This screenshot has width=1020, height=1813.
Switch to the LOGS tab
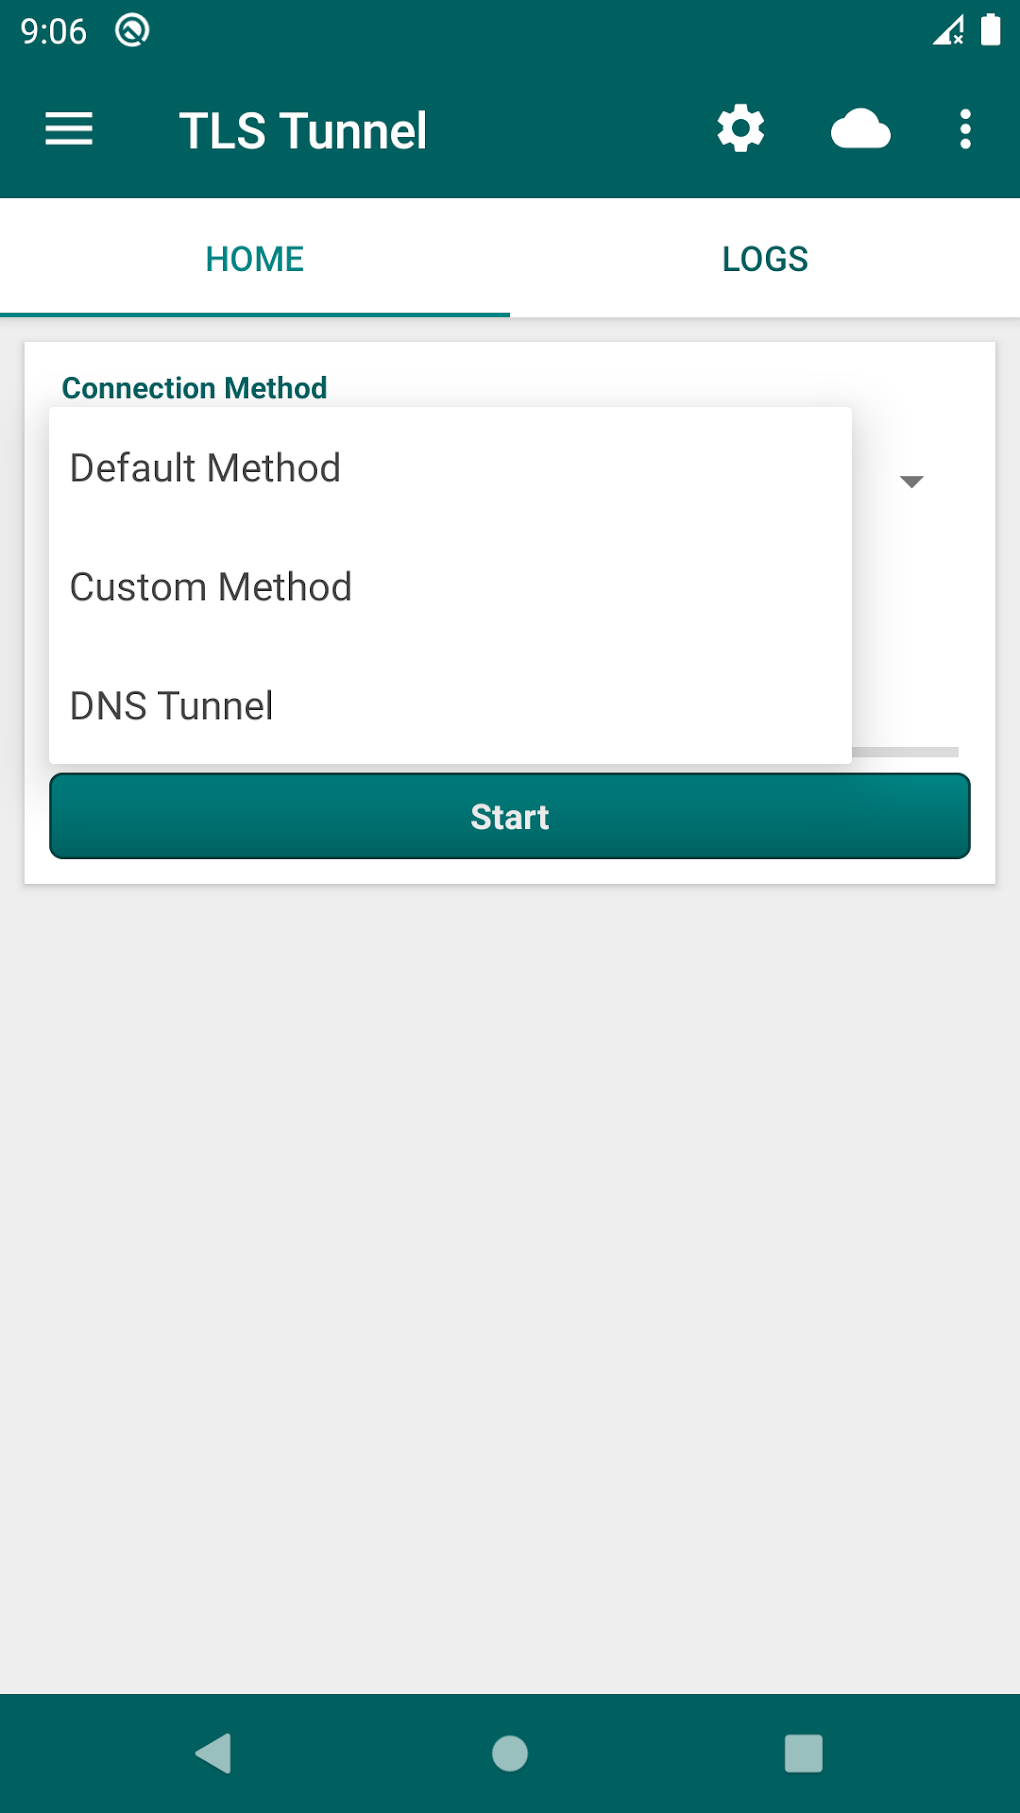(x=765, y=259)
